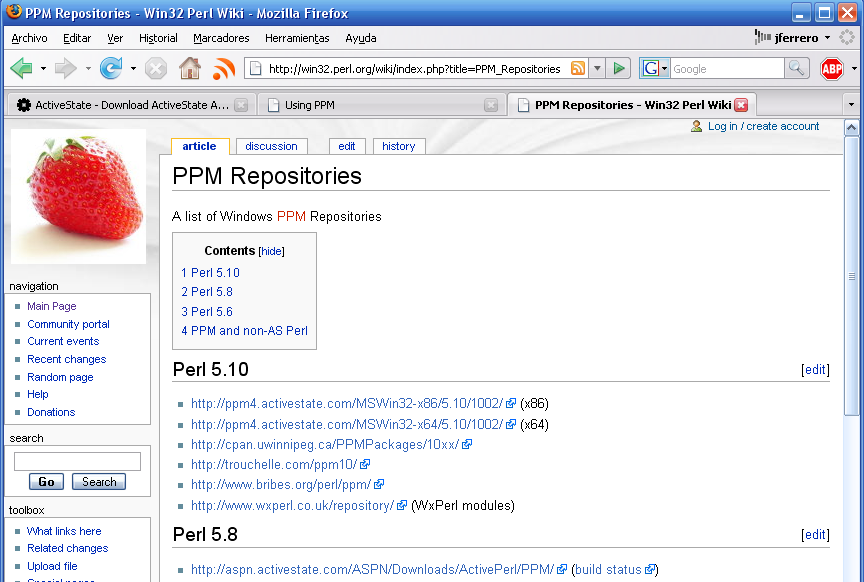Click the scrollbar up arrow
The width and height of the screenshot is (864, 582).
(x=851, y=128)
